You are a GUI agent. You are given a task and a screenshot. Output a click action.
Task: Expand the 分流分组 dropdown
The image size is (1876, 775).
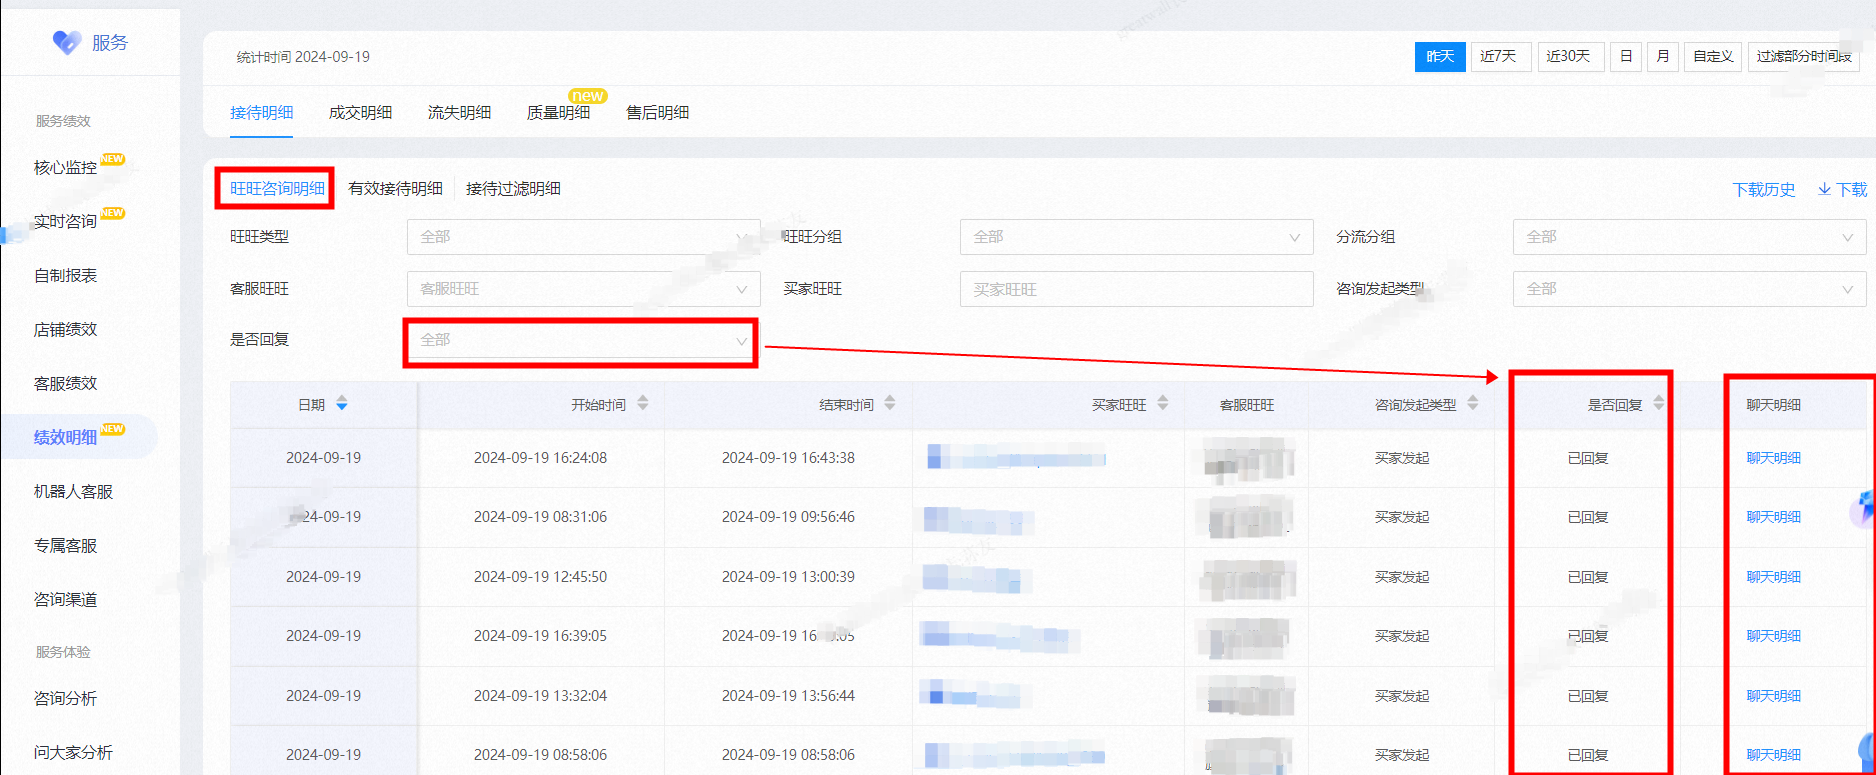[x=1689, y=237]
